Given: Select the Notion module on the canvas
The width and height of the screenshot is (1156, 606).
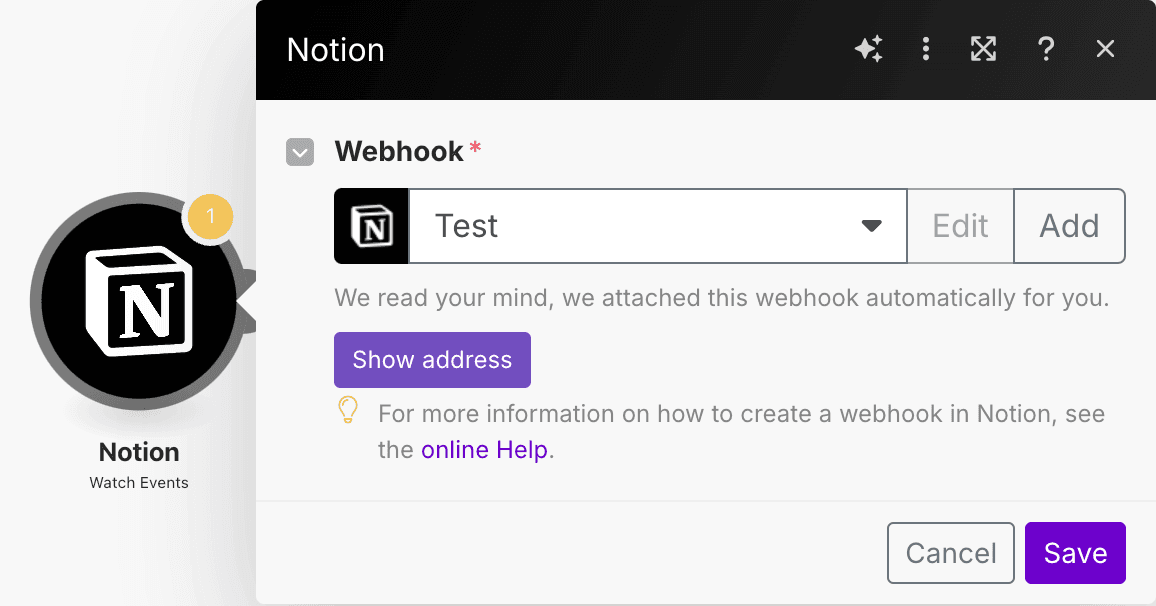Looking at the screenshot, I should [x=135, y=299].
